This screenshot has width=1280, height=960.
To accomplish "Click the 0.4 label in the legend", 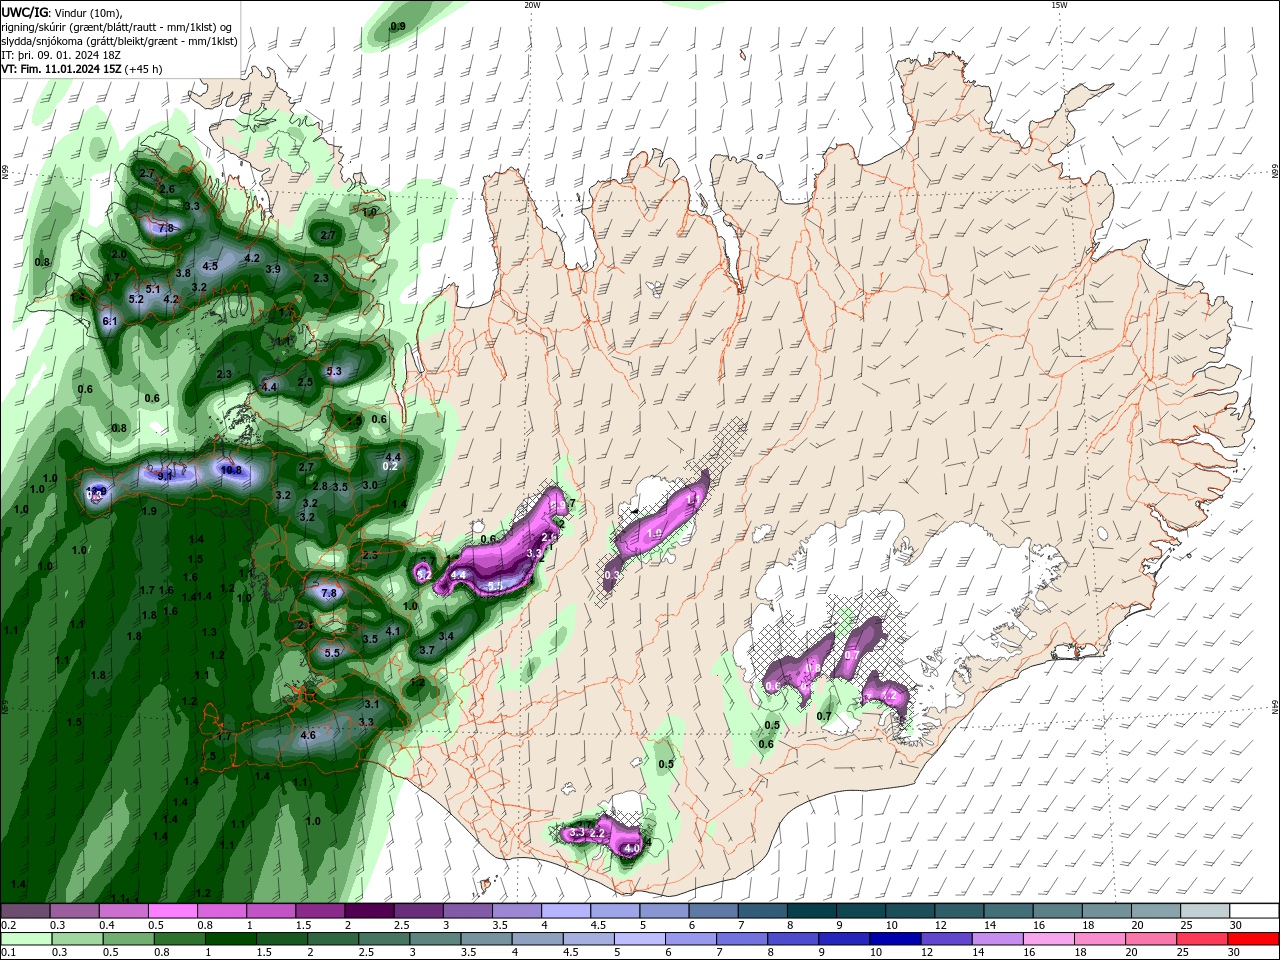I will click(107, 925).
